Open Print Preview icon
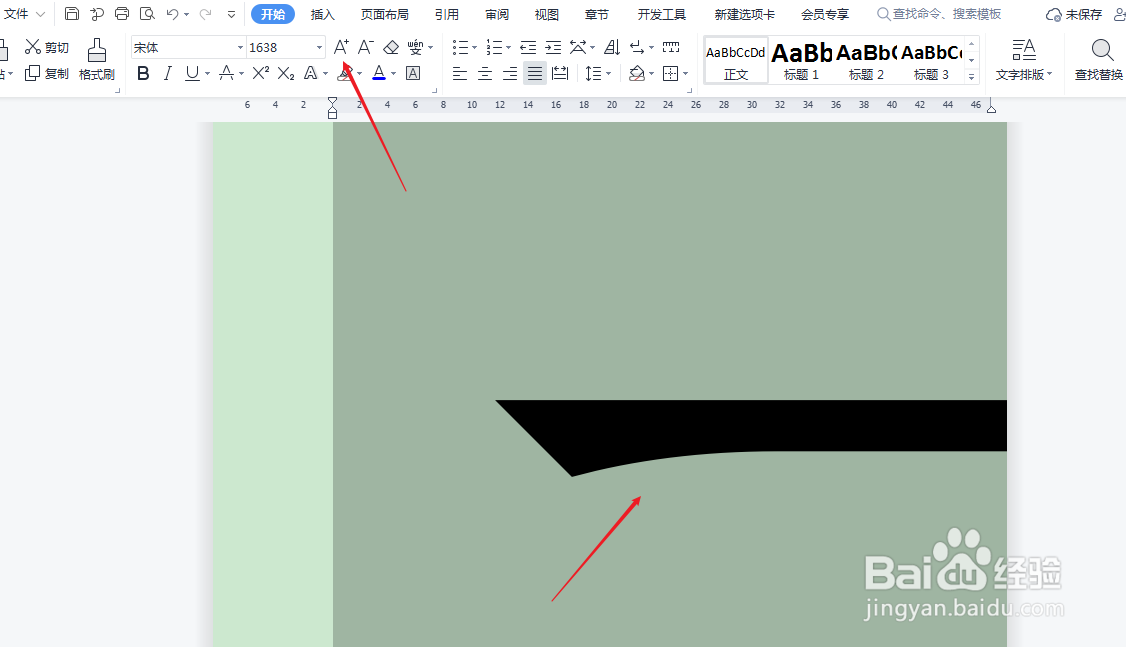Screen dimensions: 1126x647 tap(147, 14)
